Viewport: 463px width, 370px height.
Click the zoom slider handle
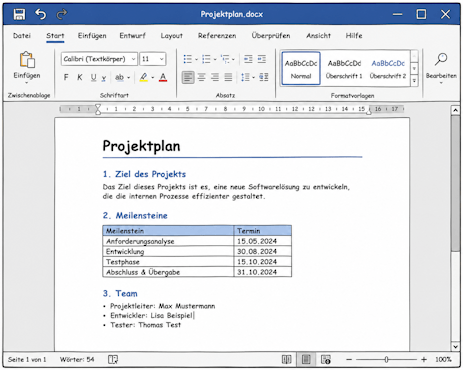tap(386, 359)
